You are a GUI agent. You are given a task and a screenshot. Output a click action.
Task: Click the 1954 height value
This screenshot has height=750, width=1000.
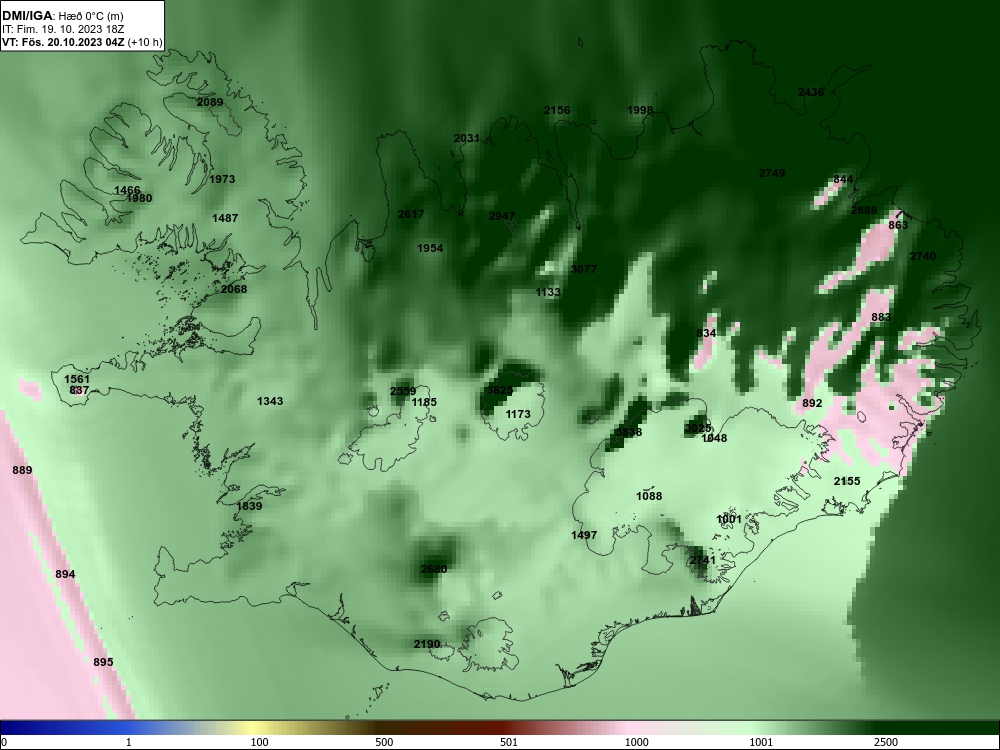tap(430, 249)
